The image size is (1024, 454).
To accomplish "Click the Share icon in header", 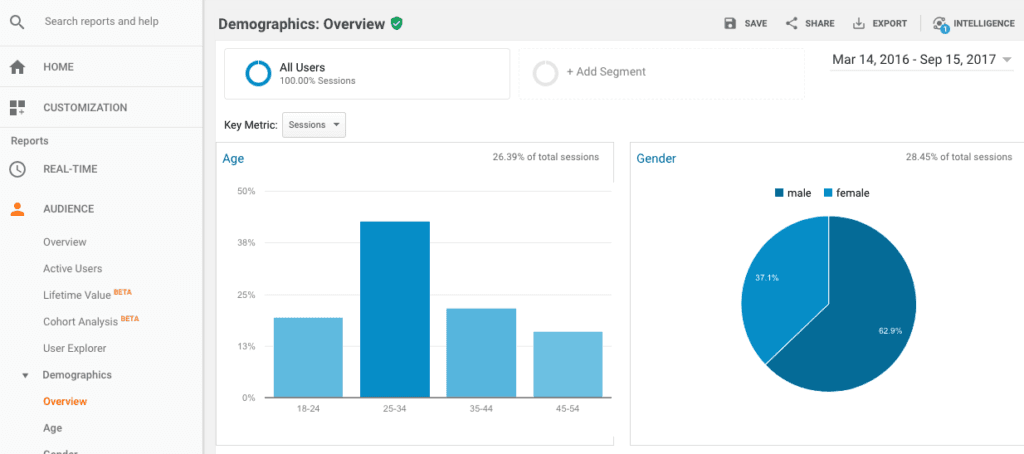I will (x=791, y=23).
